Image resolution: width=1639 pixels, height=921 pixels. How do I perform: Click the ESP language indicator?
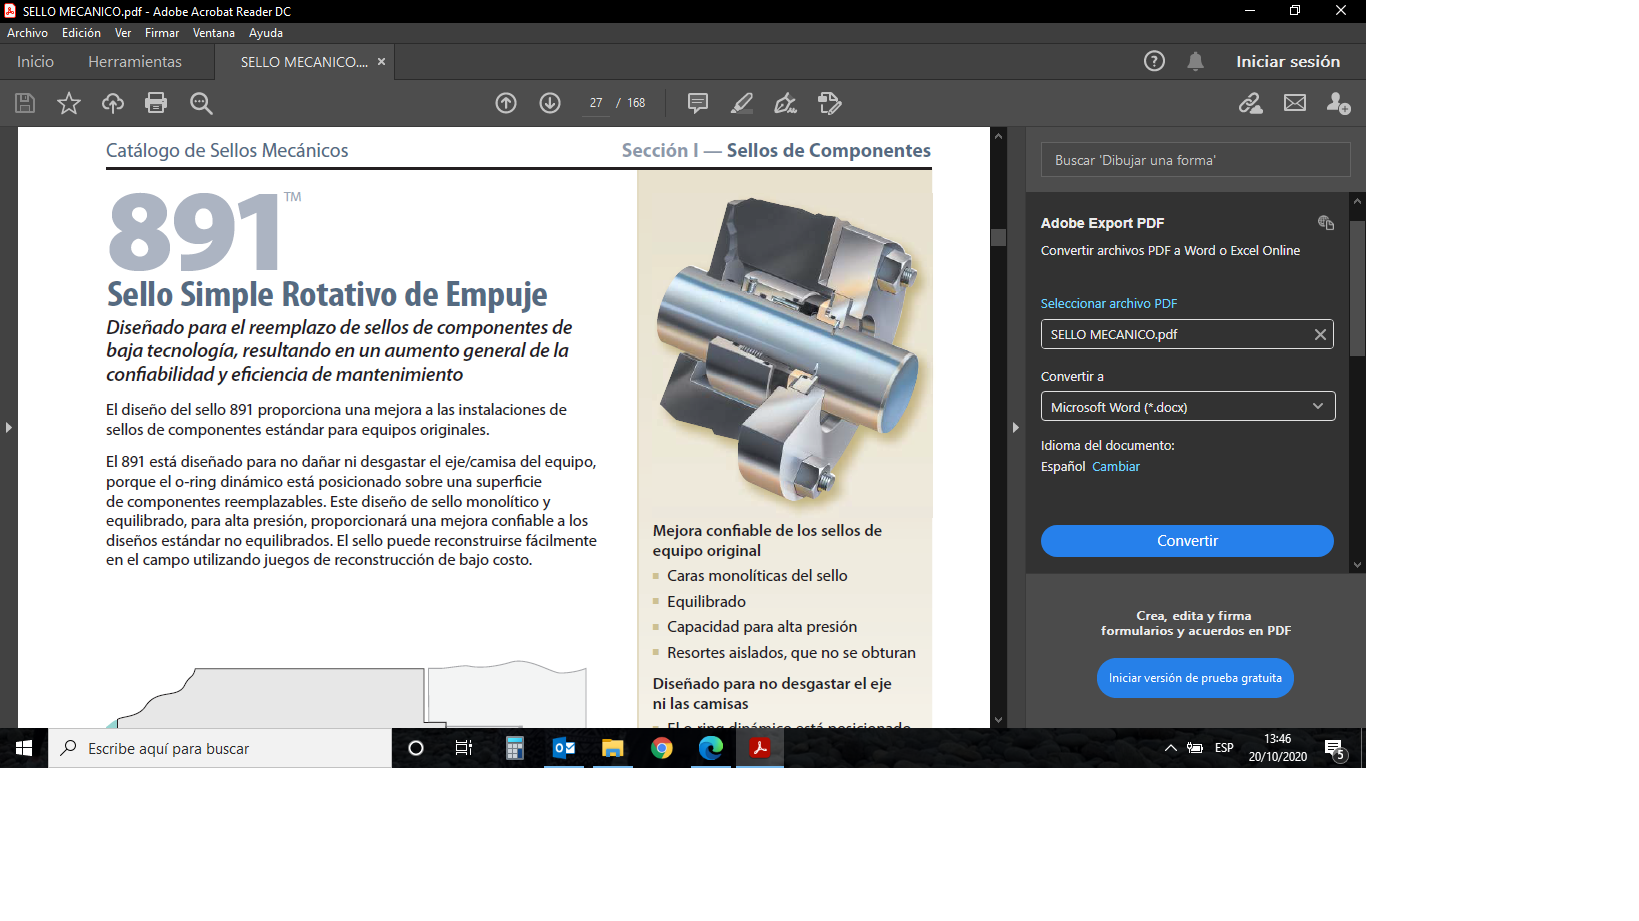point(1224,748)
